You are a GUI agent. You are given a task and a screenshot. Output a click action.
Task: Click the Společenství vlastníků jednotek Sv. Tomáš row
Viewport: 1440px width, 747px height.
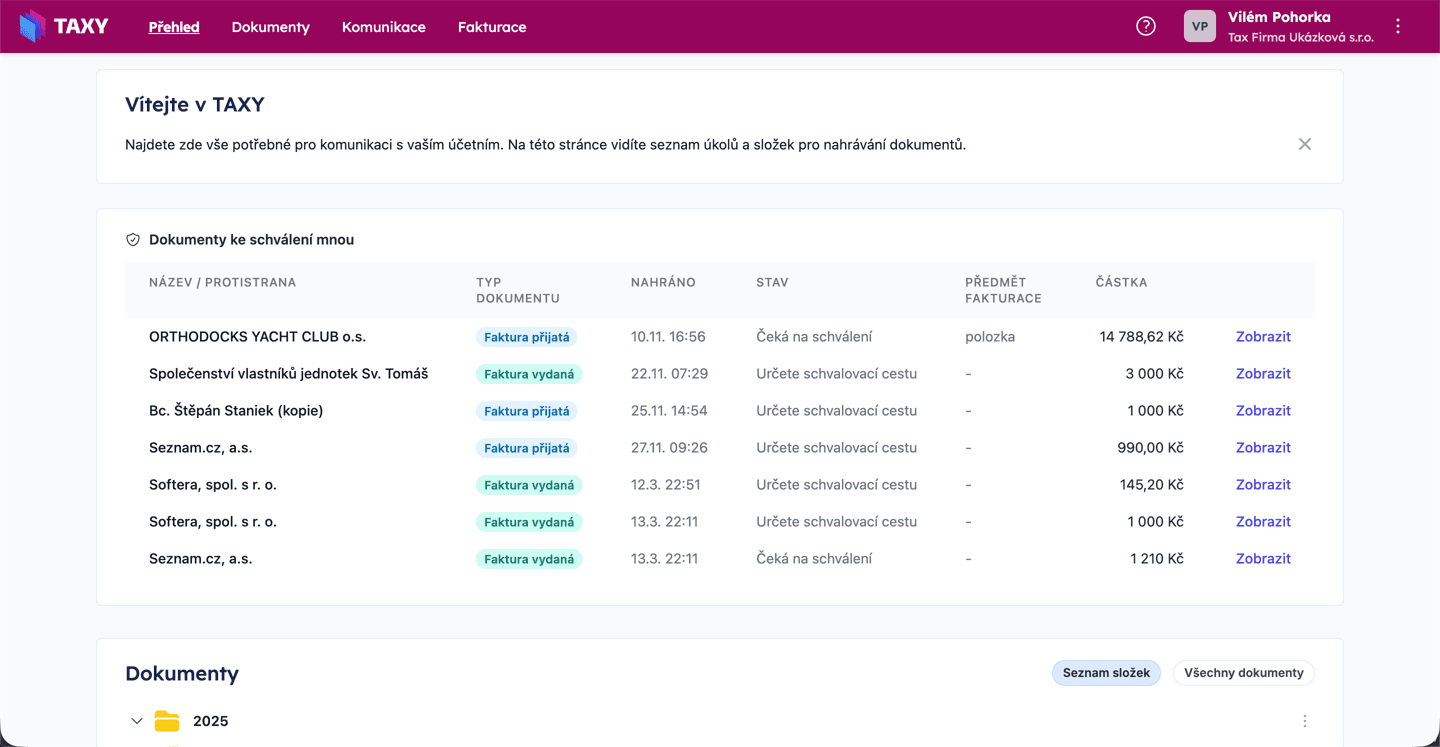(288, 374)
